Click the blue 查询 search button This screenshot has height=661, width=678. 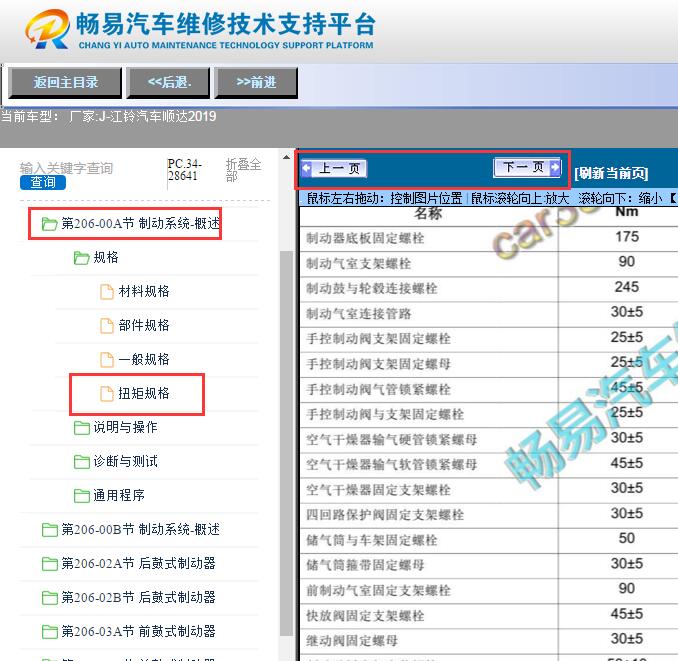43,182
